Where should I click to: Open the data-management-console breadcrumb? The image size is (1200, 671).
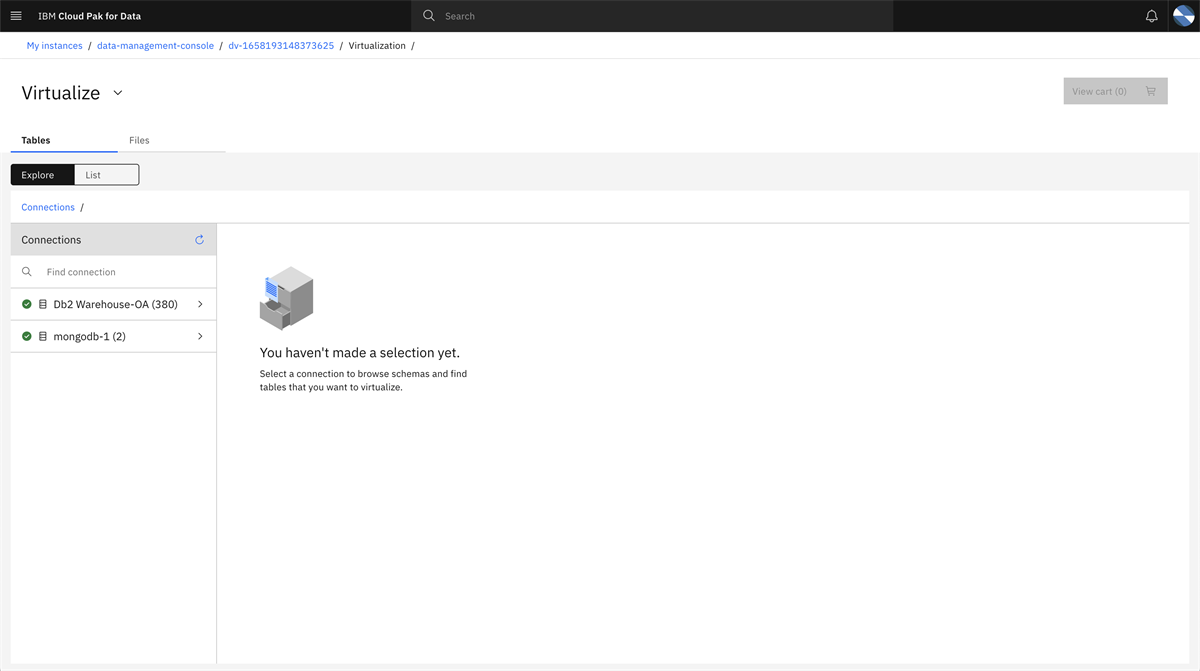(155, 45)
